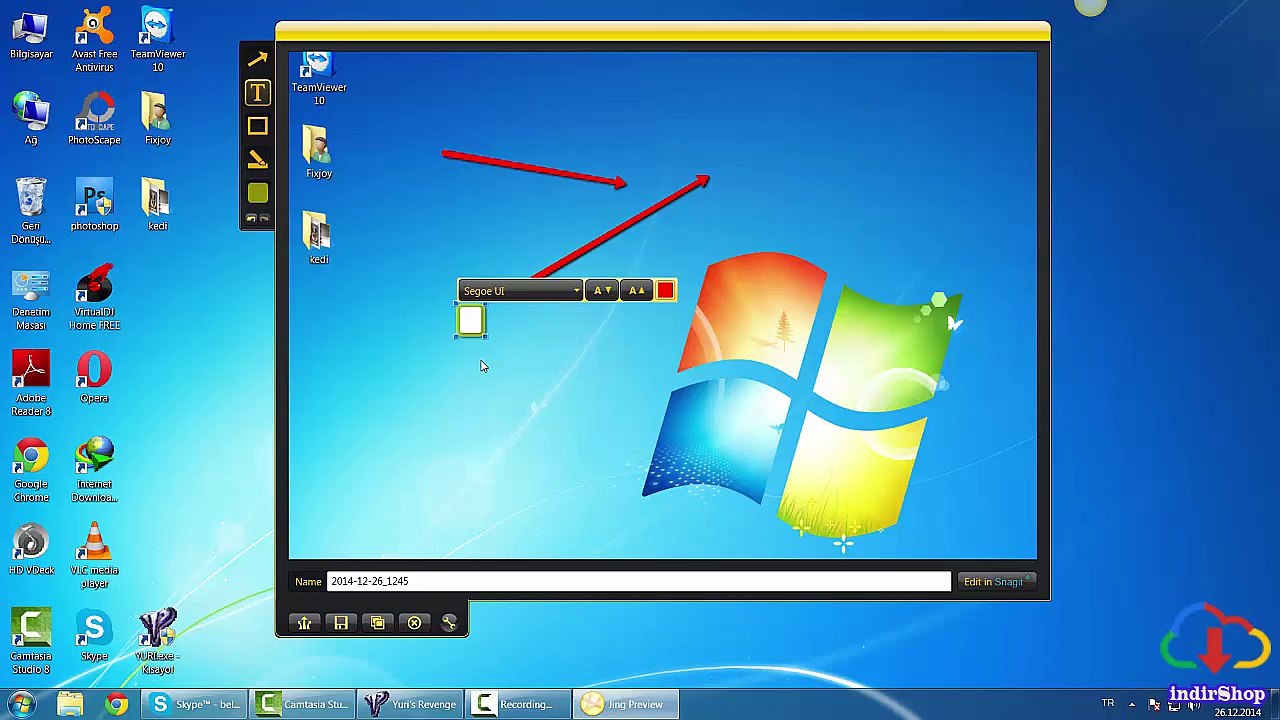Select the VirtualDJ Home FREE icon
This screenshot has width=1280, height=720.
[x=94, y=298]
